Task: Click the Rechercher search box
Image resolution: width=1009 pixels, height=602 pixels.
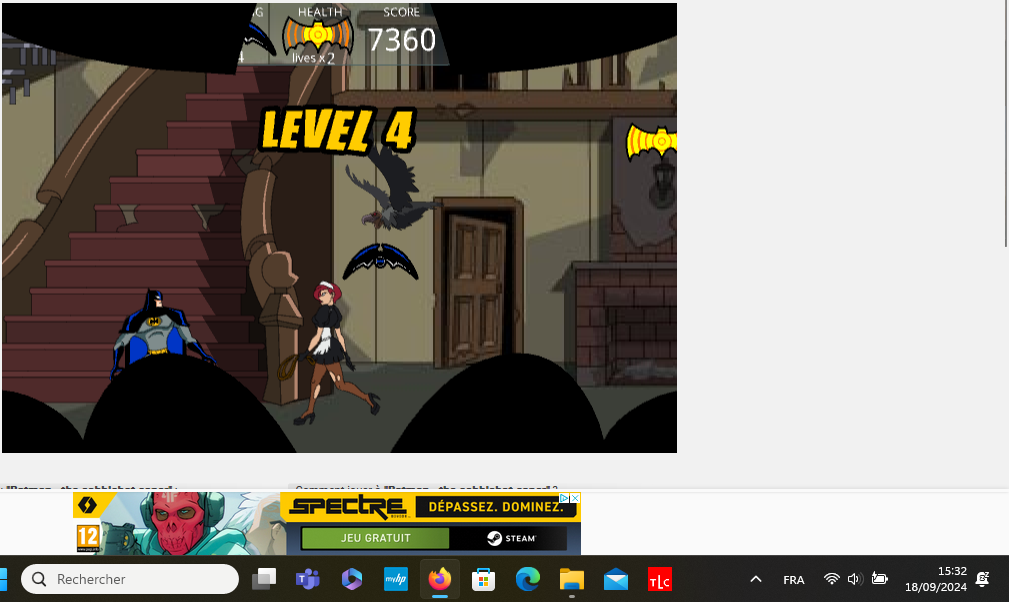Action: point(130,579)
